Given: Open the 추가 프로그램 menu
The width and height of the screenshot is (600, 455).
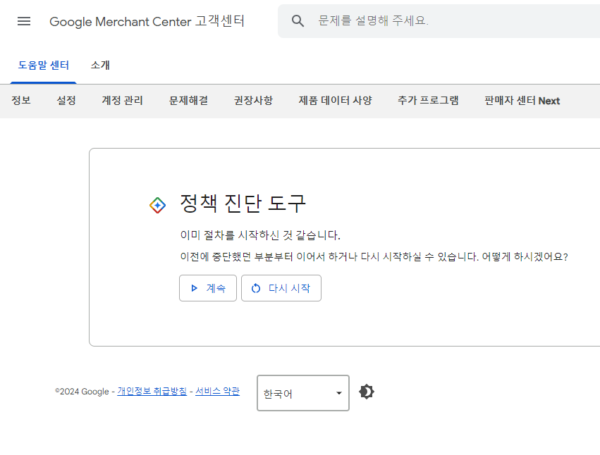Looking at the screenshot, I should coord(428,101).
